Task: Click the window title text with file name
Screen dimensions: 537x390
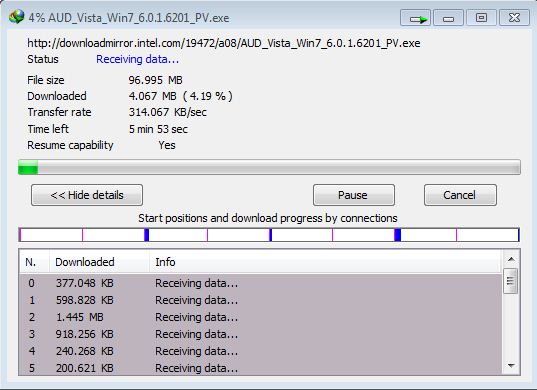Action: click(129, 18)
